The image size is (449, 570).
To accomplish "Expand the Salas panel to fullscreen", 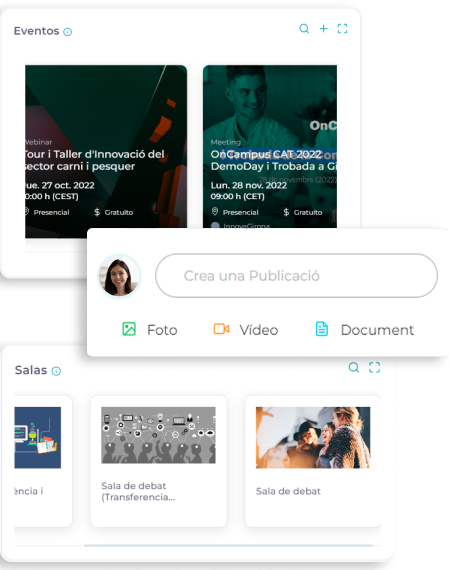I will pyautogui.click(x=374, y=367).
